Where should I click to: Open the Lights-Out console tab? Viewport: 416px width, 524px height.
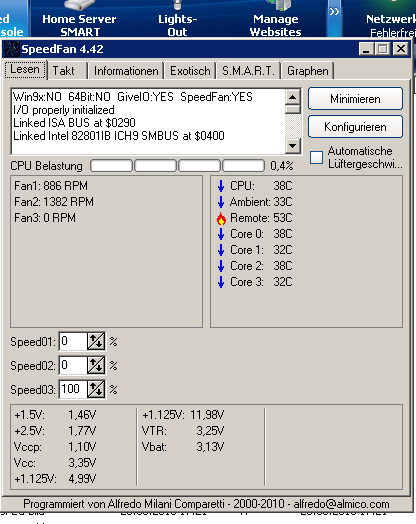177,18
